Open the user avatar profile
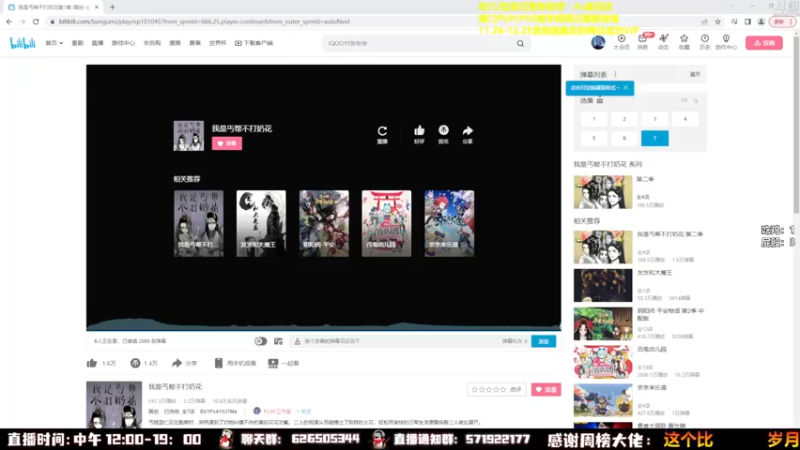This screenshot has width=800, height=450. [x=598, y=42]
